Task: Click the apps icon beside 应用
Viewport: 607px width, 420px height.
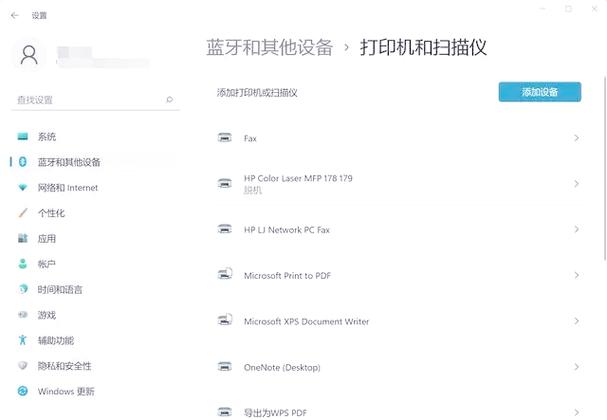Action: point(23,238)
